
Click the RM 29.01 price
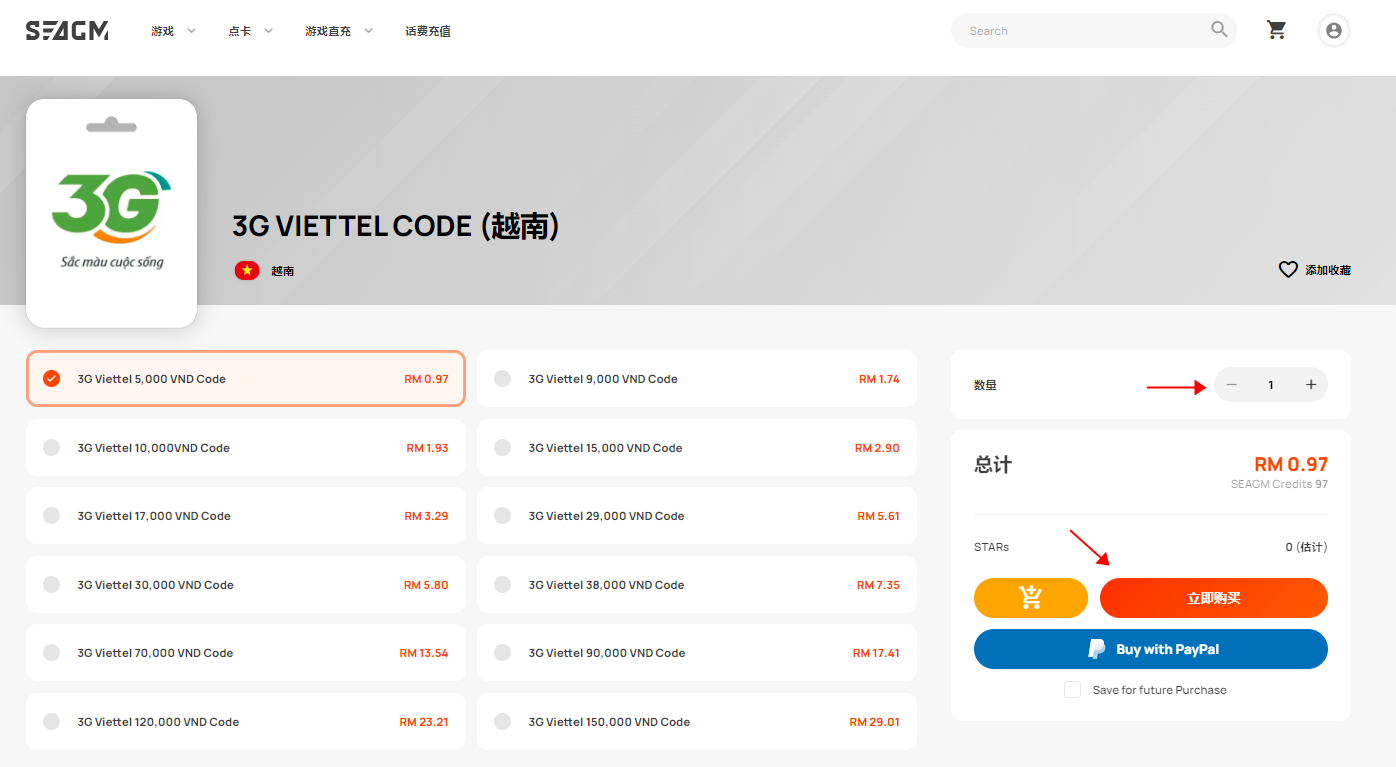(874, 722)
